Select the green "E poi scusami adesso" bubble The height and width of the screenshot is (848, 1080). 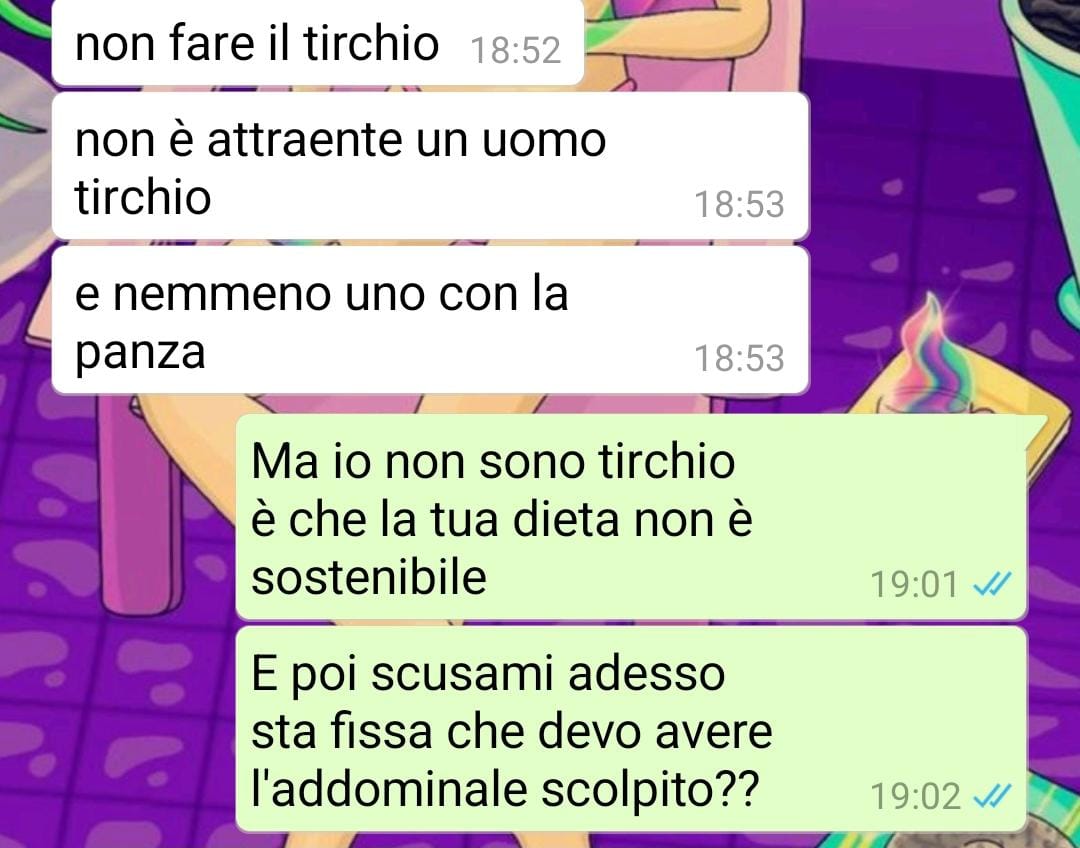coord(632,729)
